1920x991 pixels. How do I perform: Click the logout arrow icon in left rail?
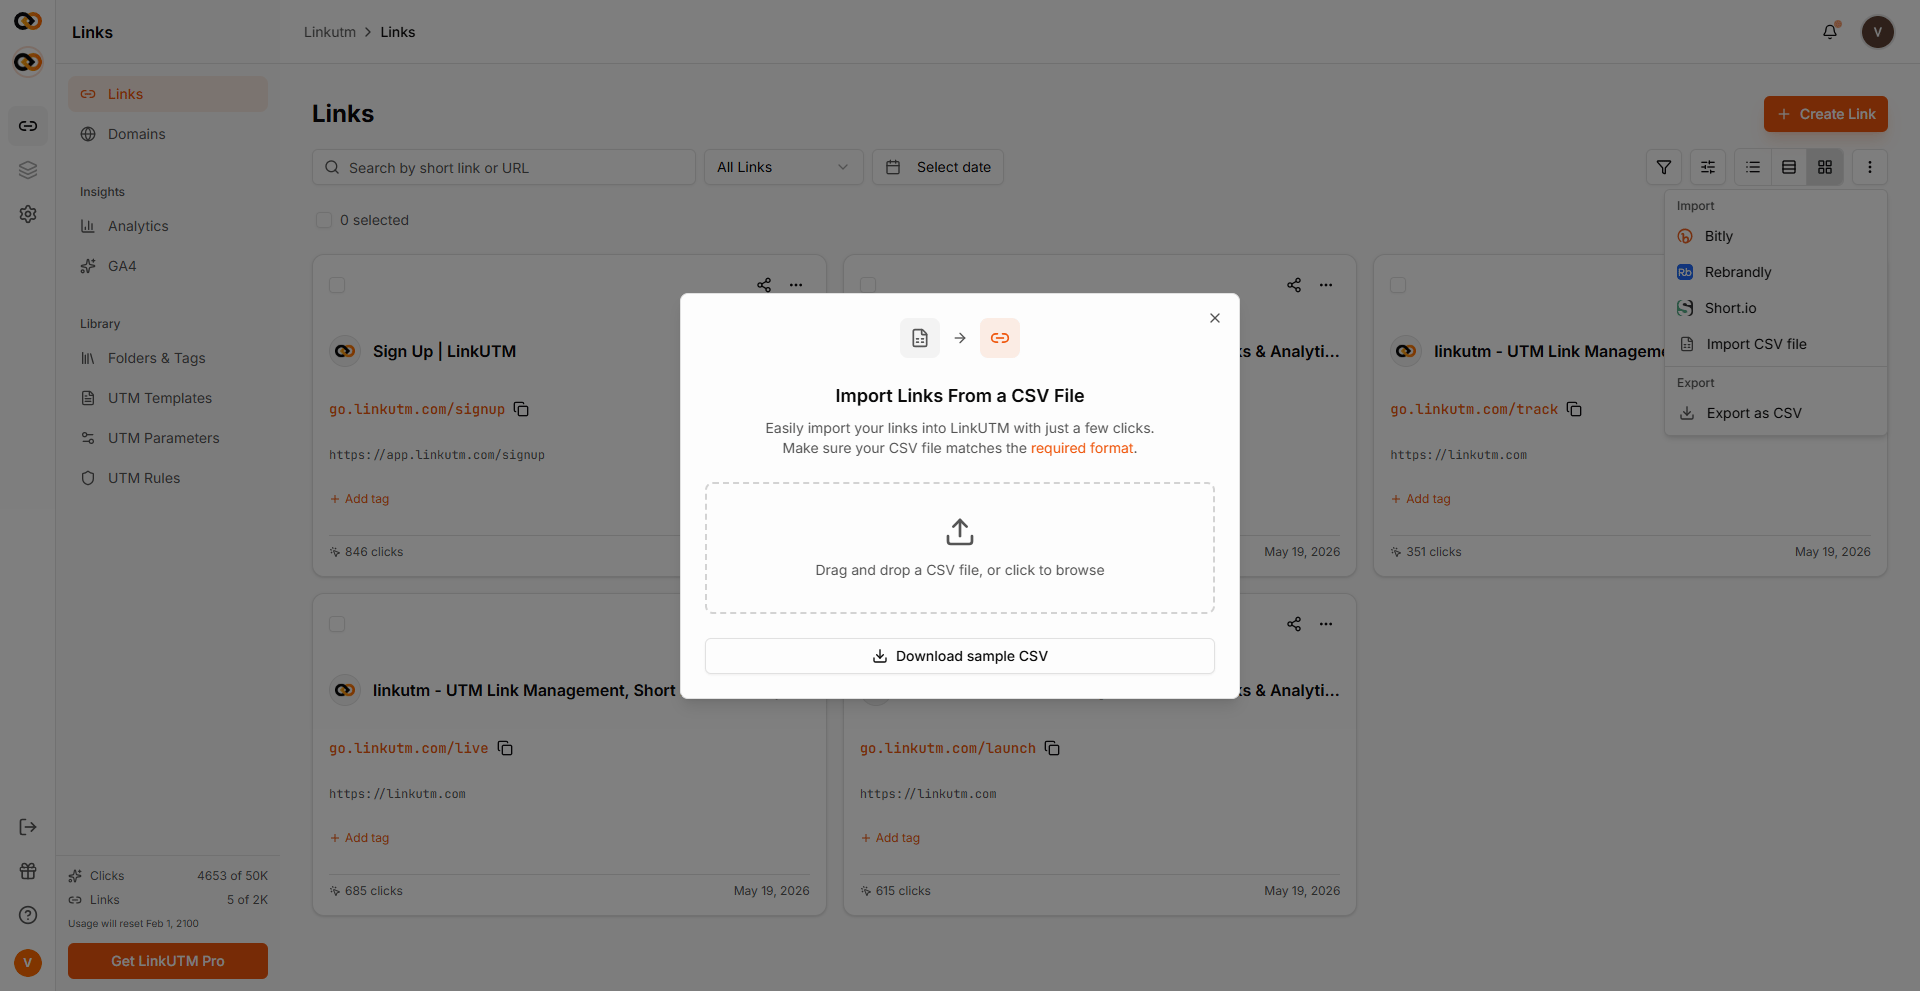(x=28, y=827)
